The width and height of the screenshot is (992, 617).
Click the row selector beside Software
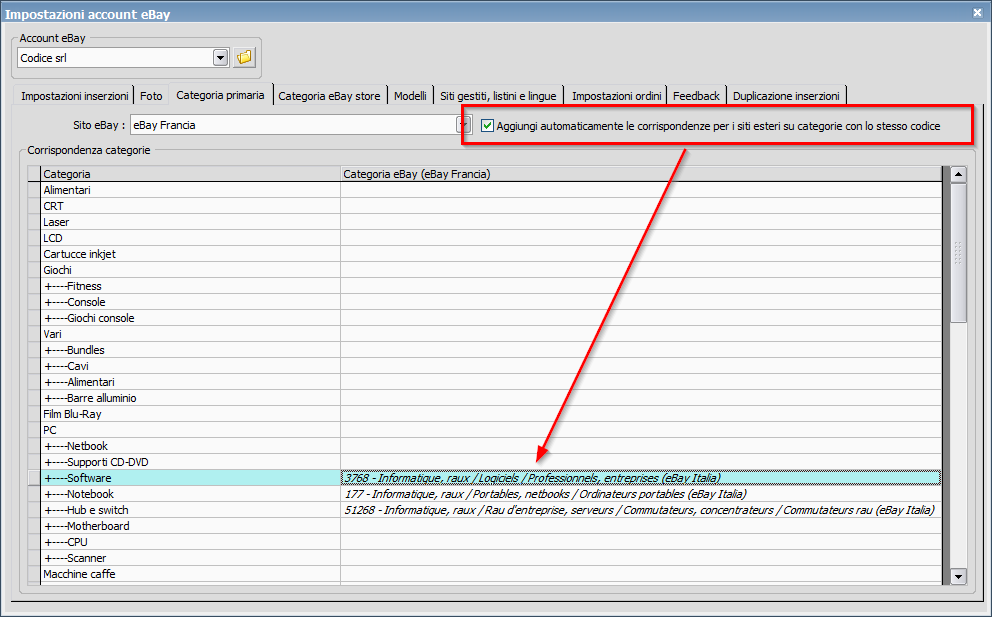(34, 478)
